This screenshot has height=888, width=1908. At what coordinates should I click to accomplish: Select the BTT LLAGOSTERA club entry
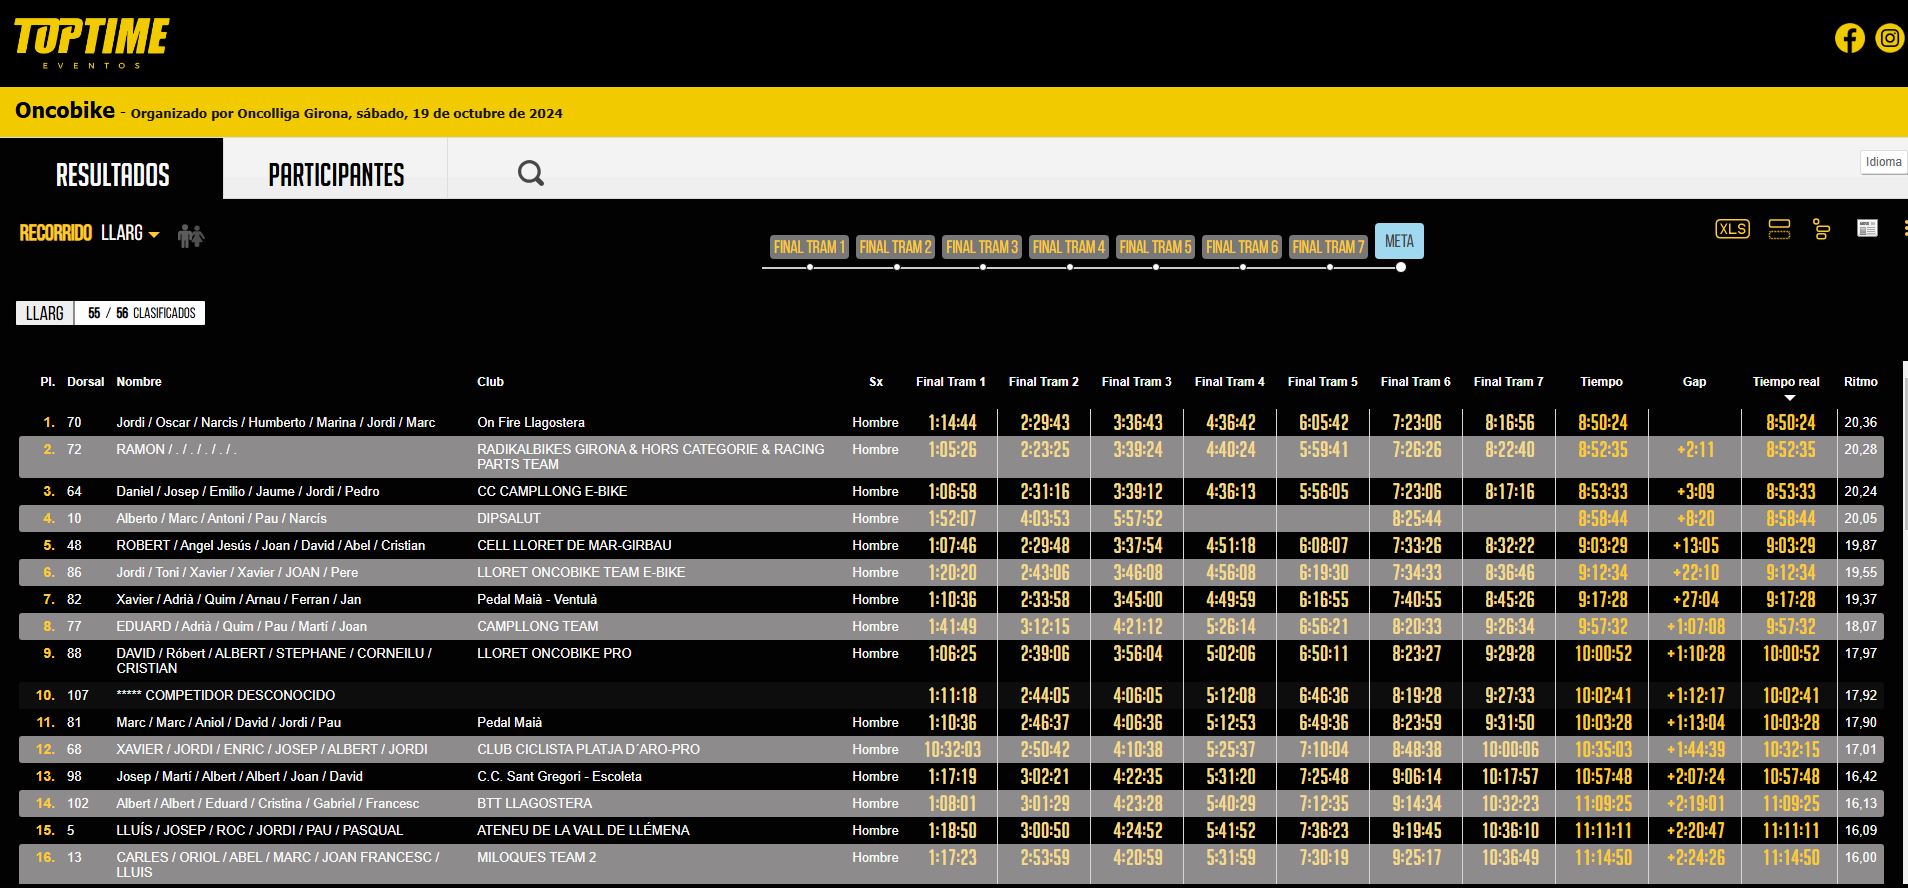click(534, 803)
